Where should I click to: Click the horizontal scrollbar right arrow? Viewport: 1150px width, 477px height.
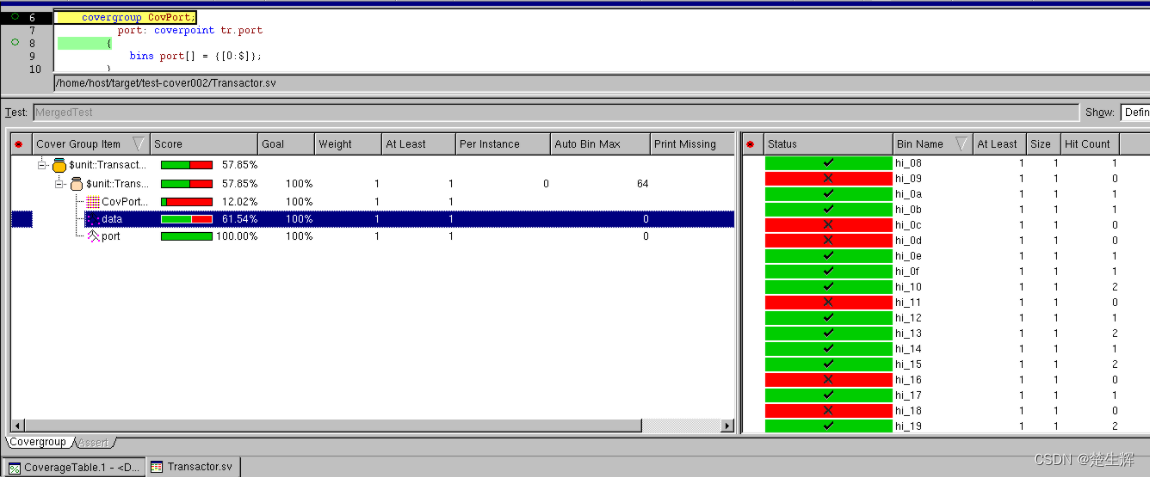pos(727,426)
